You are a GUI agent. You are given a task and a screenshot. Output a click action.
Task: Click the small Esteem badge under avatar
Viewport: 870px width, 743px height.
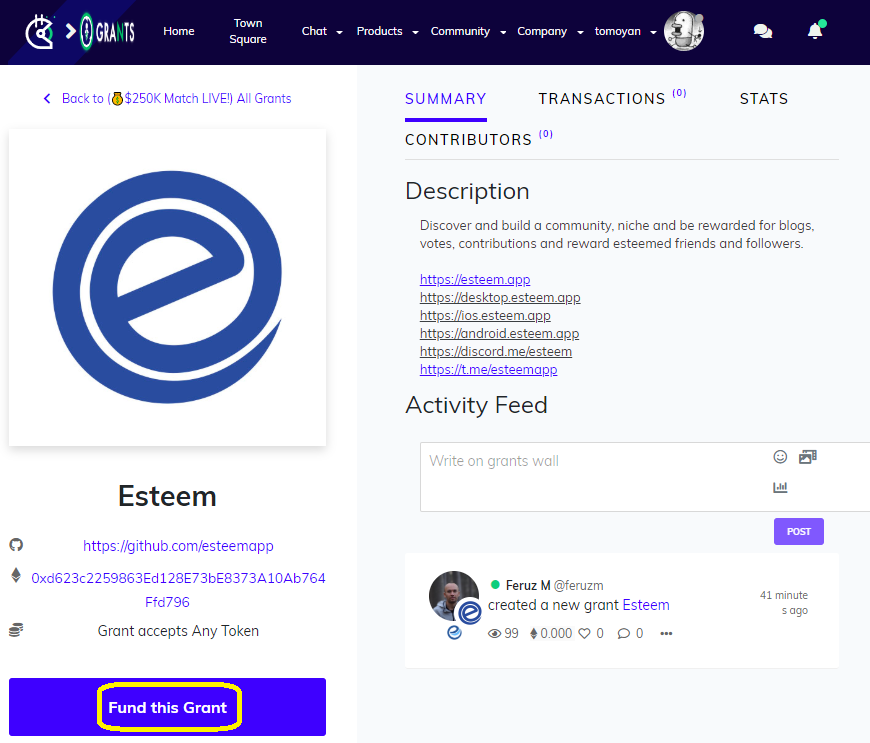[x=454, y=632]
